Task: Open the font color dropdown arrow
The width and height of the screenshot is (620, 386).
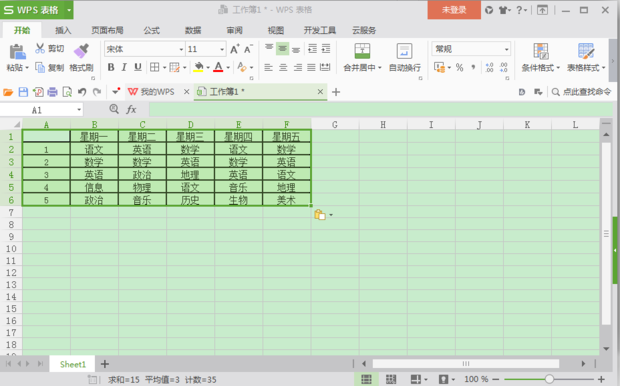Action: (x=228, y=68)
